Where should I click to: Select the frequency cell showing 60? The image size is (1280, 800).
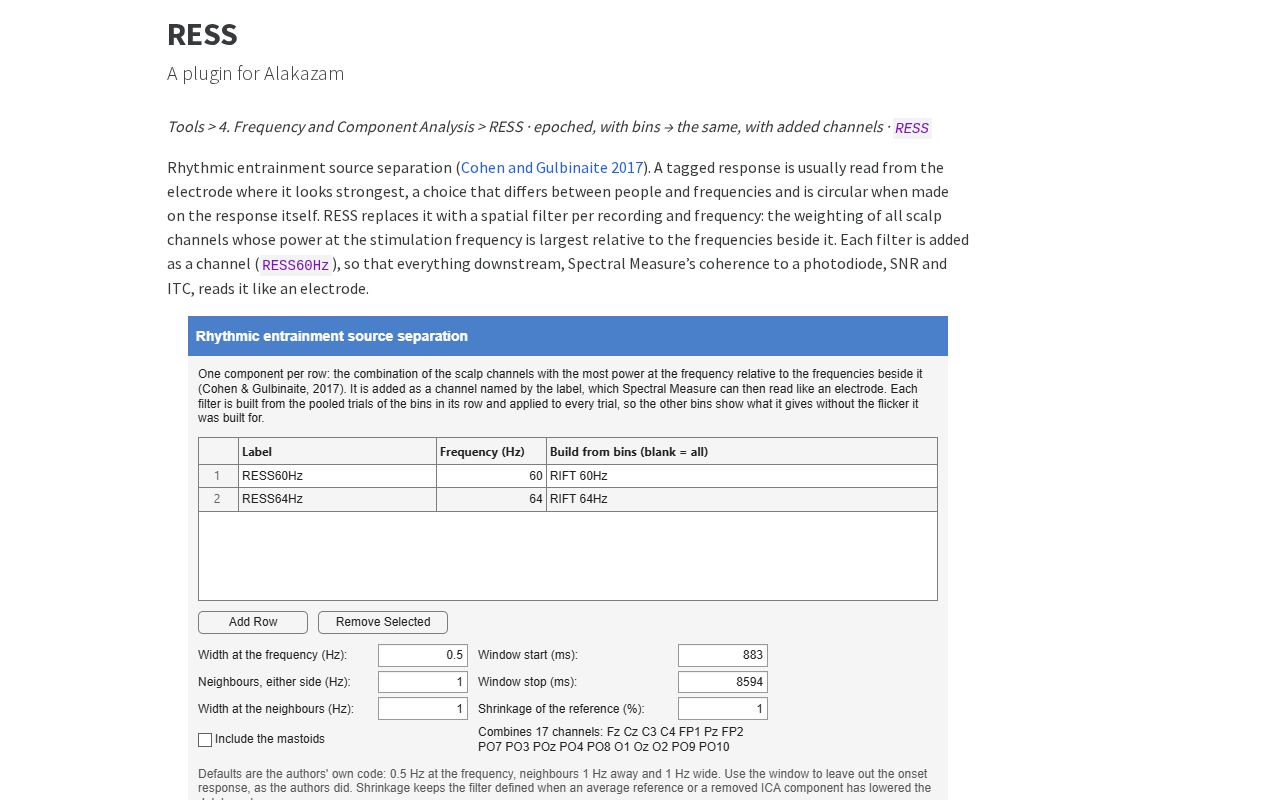point(491,476)
